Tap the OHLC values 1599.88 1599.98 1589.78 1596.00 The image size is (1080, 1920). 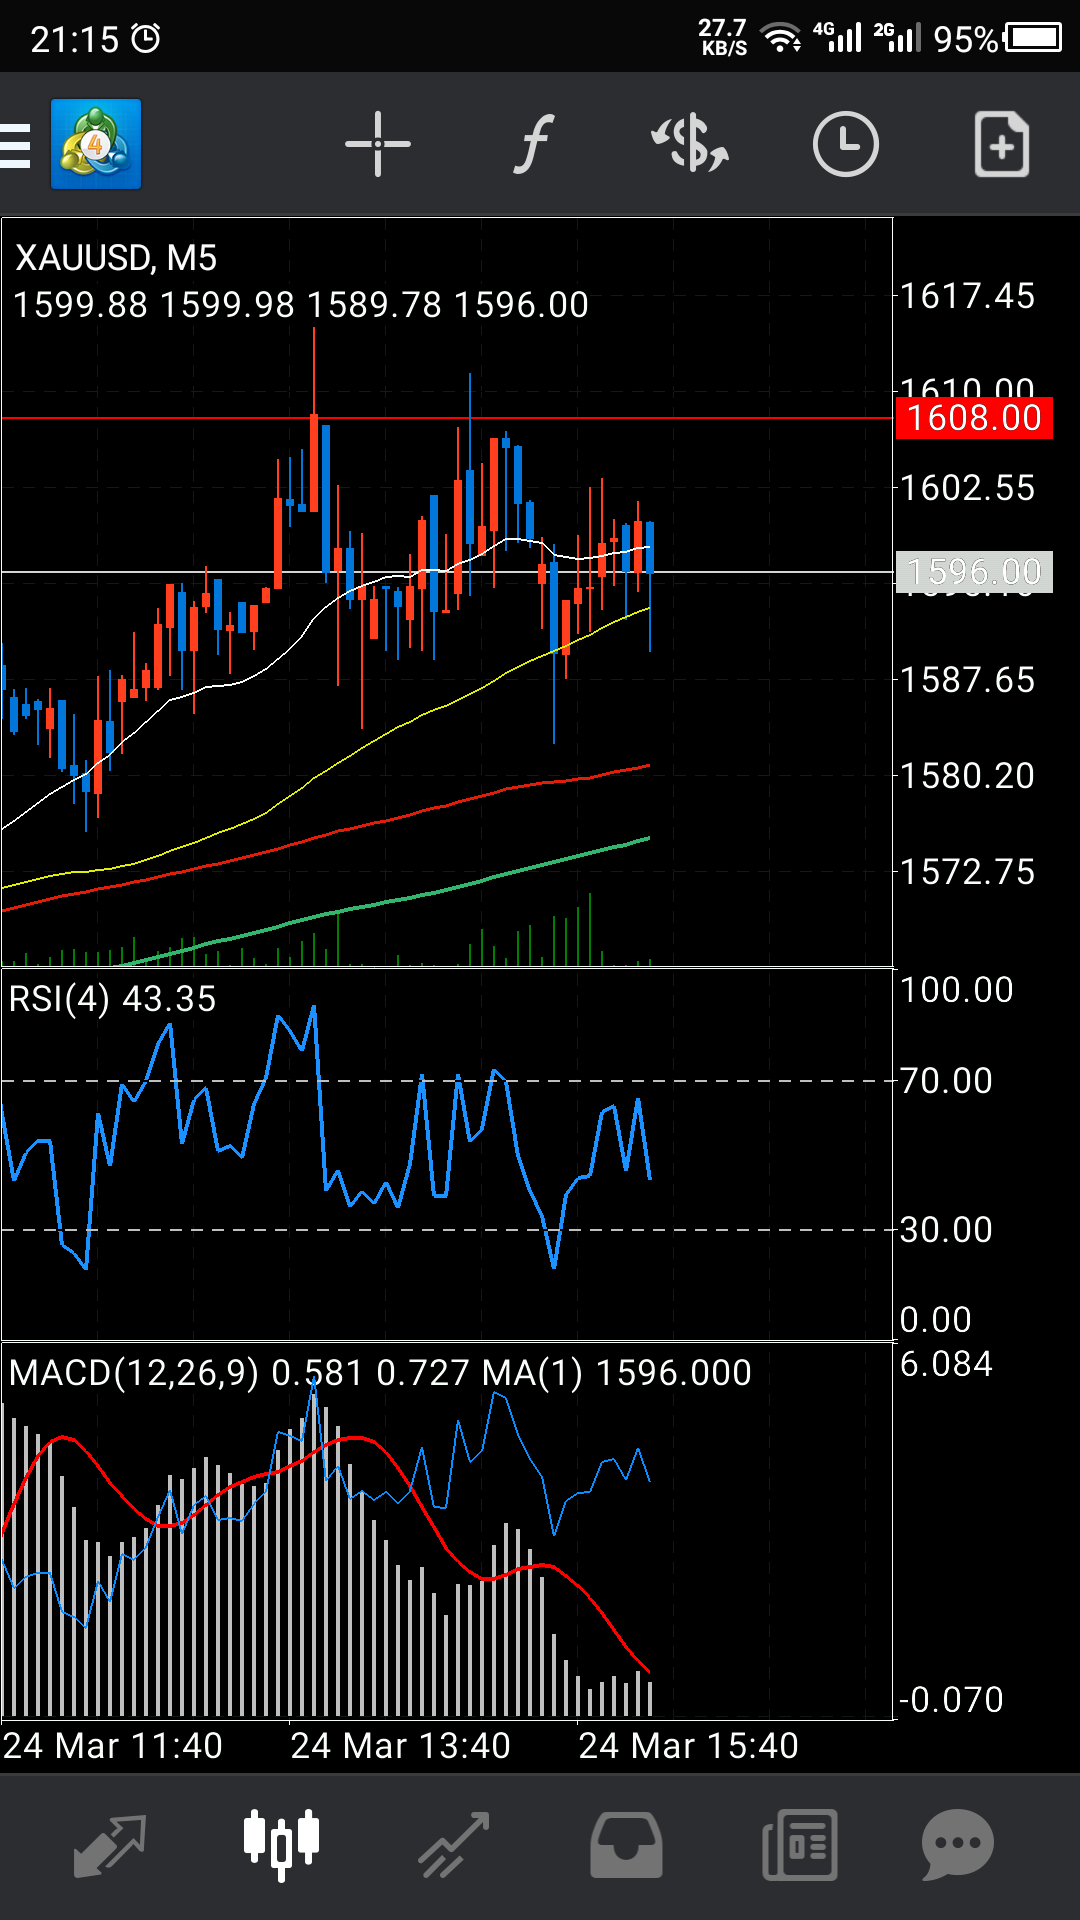point(301,304)
